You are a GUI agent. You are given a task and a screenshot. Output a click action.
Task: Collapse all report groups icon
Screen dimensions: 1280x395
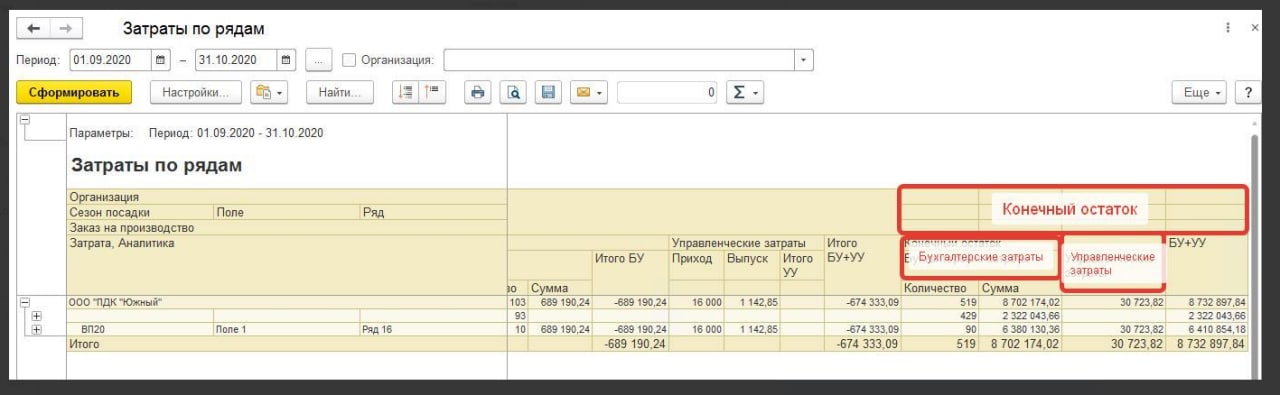point(405,92)
